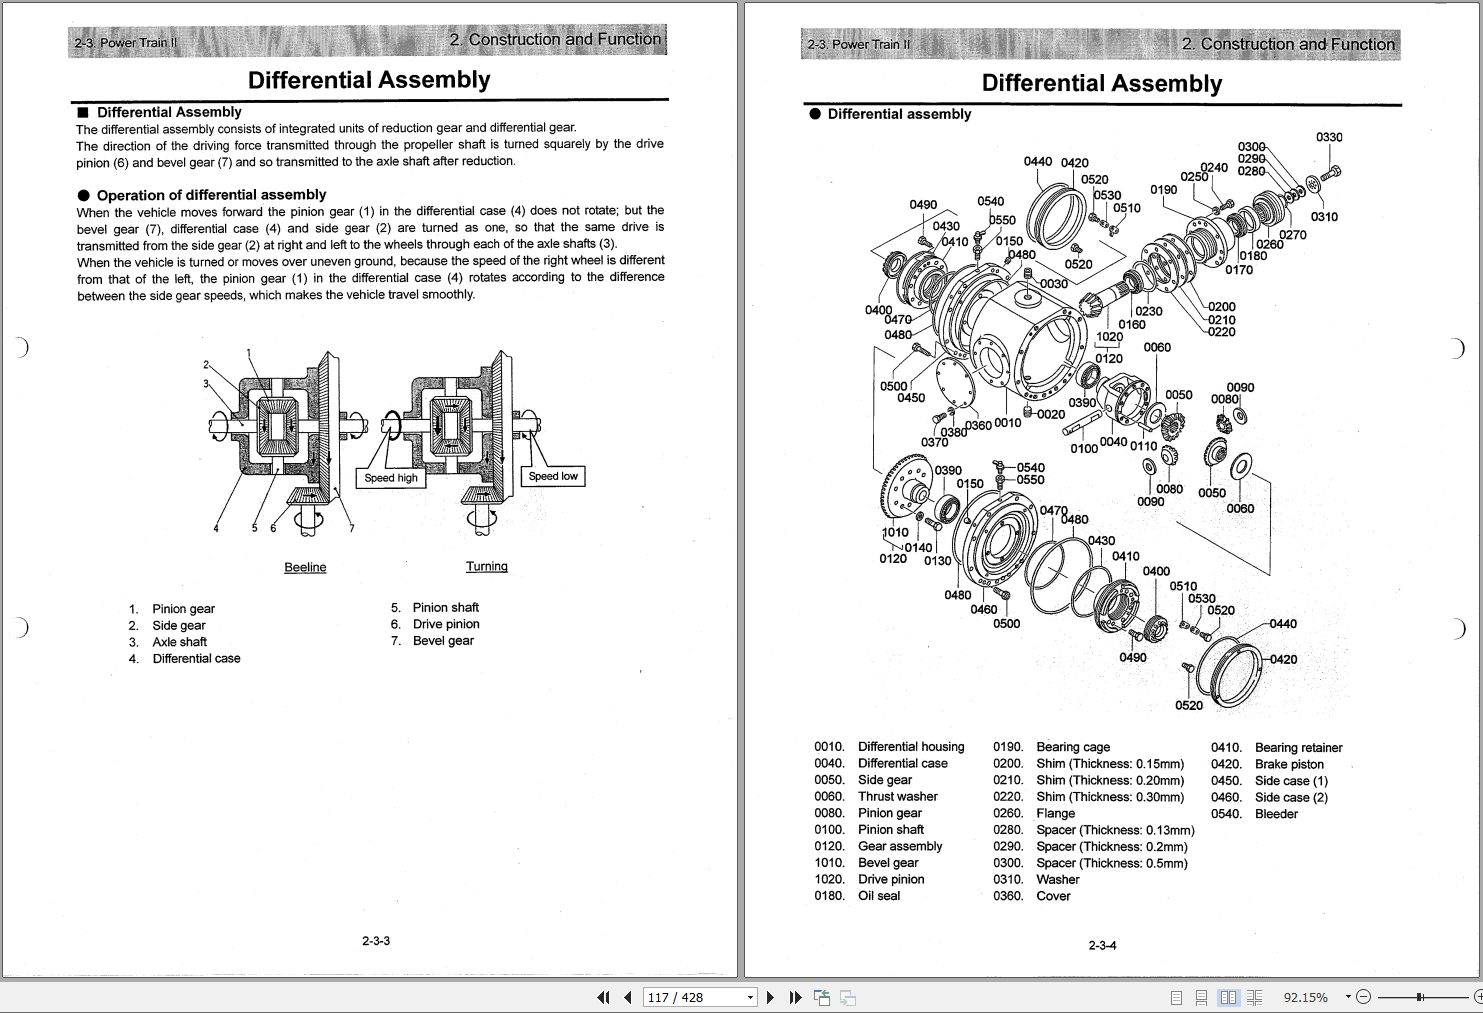Enable continuous scrolling page display
The height and width of the screenshot is (1013, 1483).
coord(1203,997)
